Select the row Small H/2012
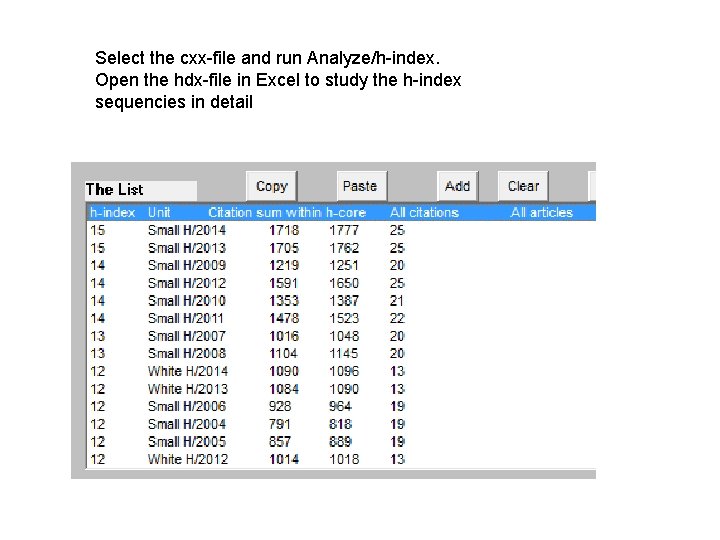Screen dimensions: 720x540 341,283
